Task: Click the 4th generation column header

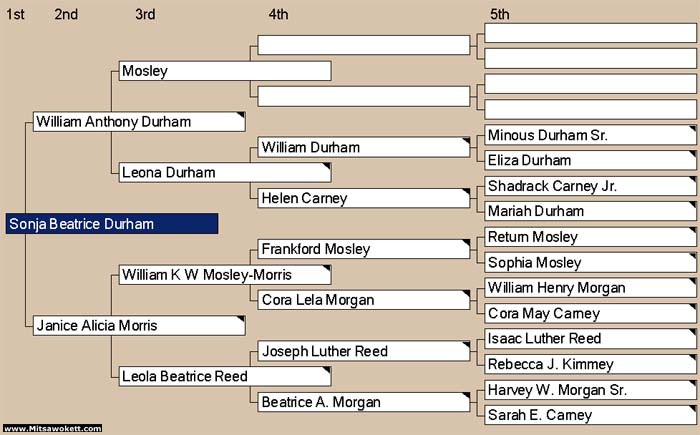Action: [x=278, y=14]
